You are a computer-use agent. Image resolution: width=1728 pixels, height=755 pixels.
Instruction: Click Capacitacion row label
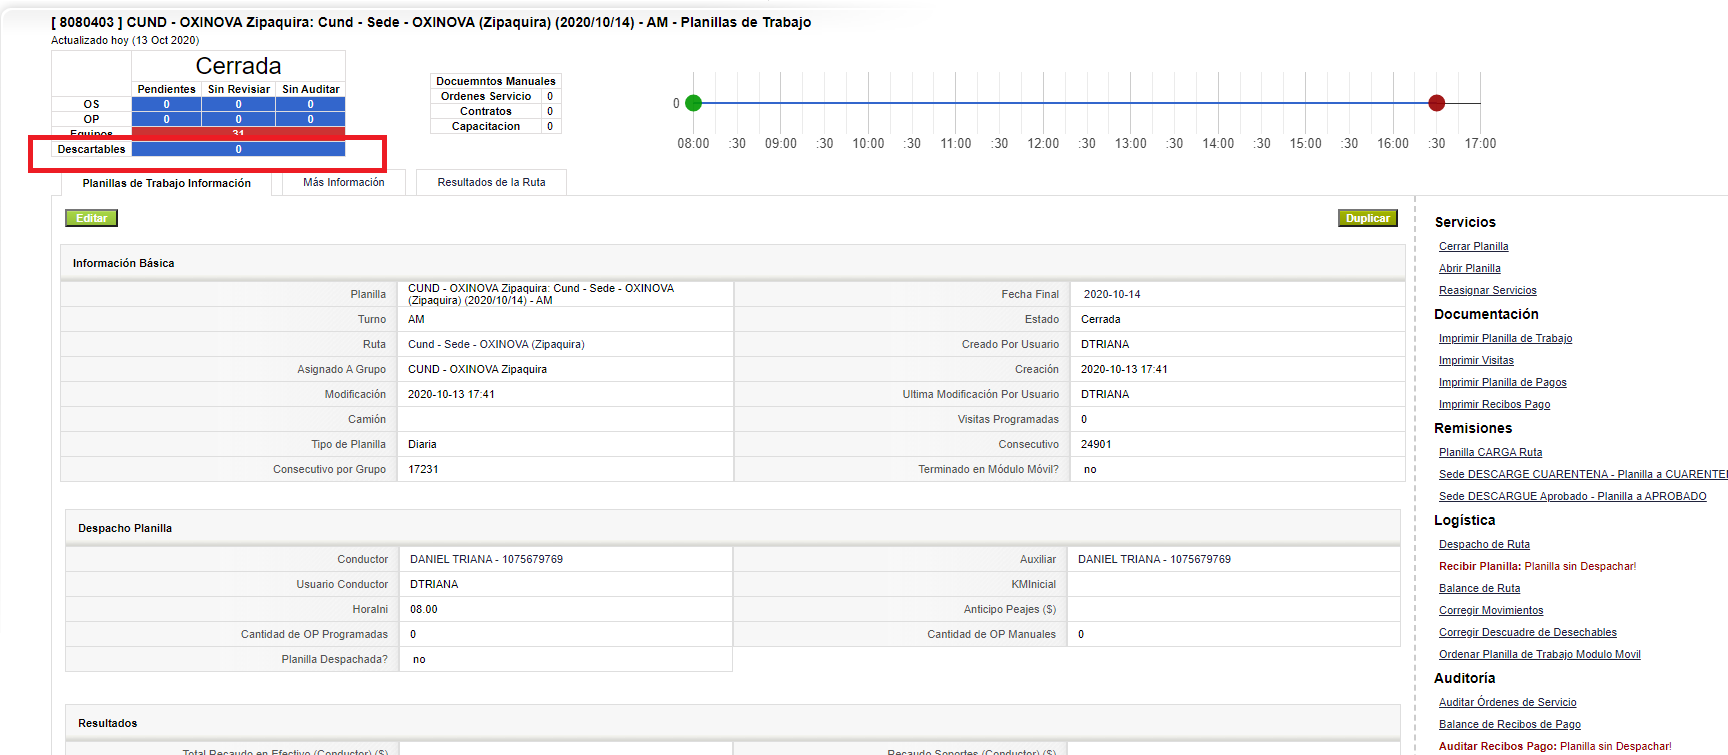[486, 126]
